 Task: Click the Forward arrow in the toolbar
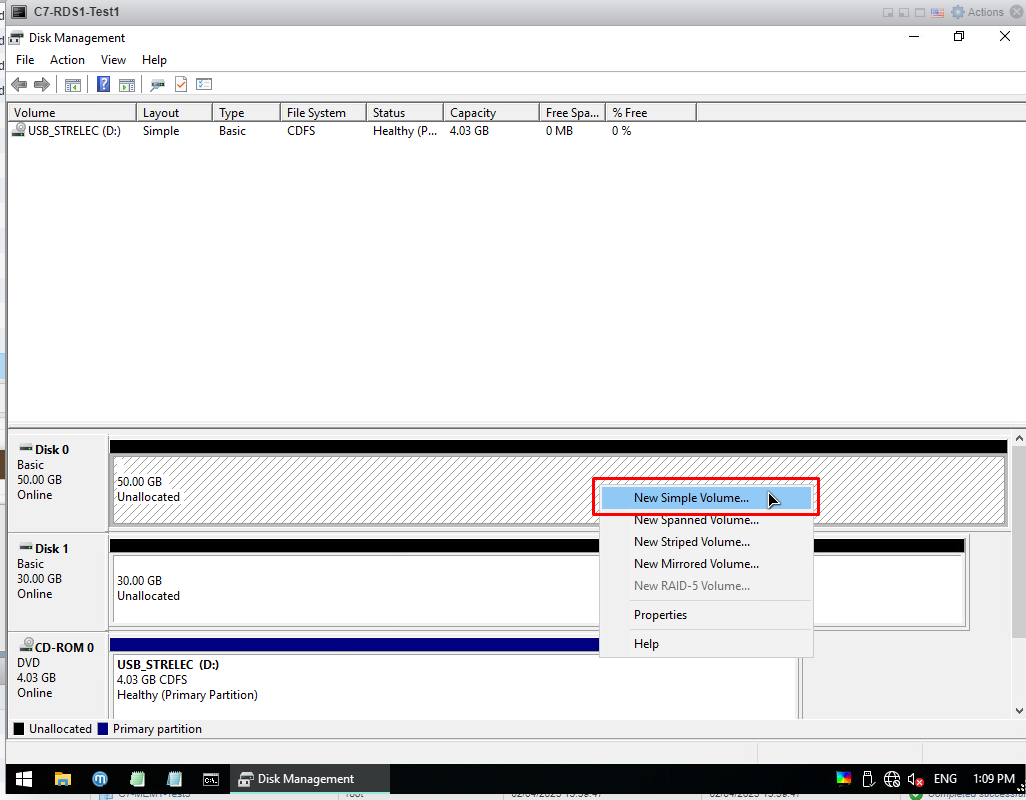(42, 85)
